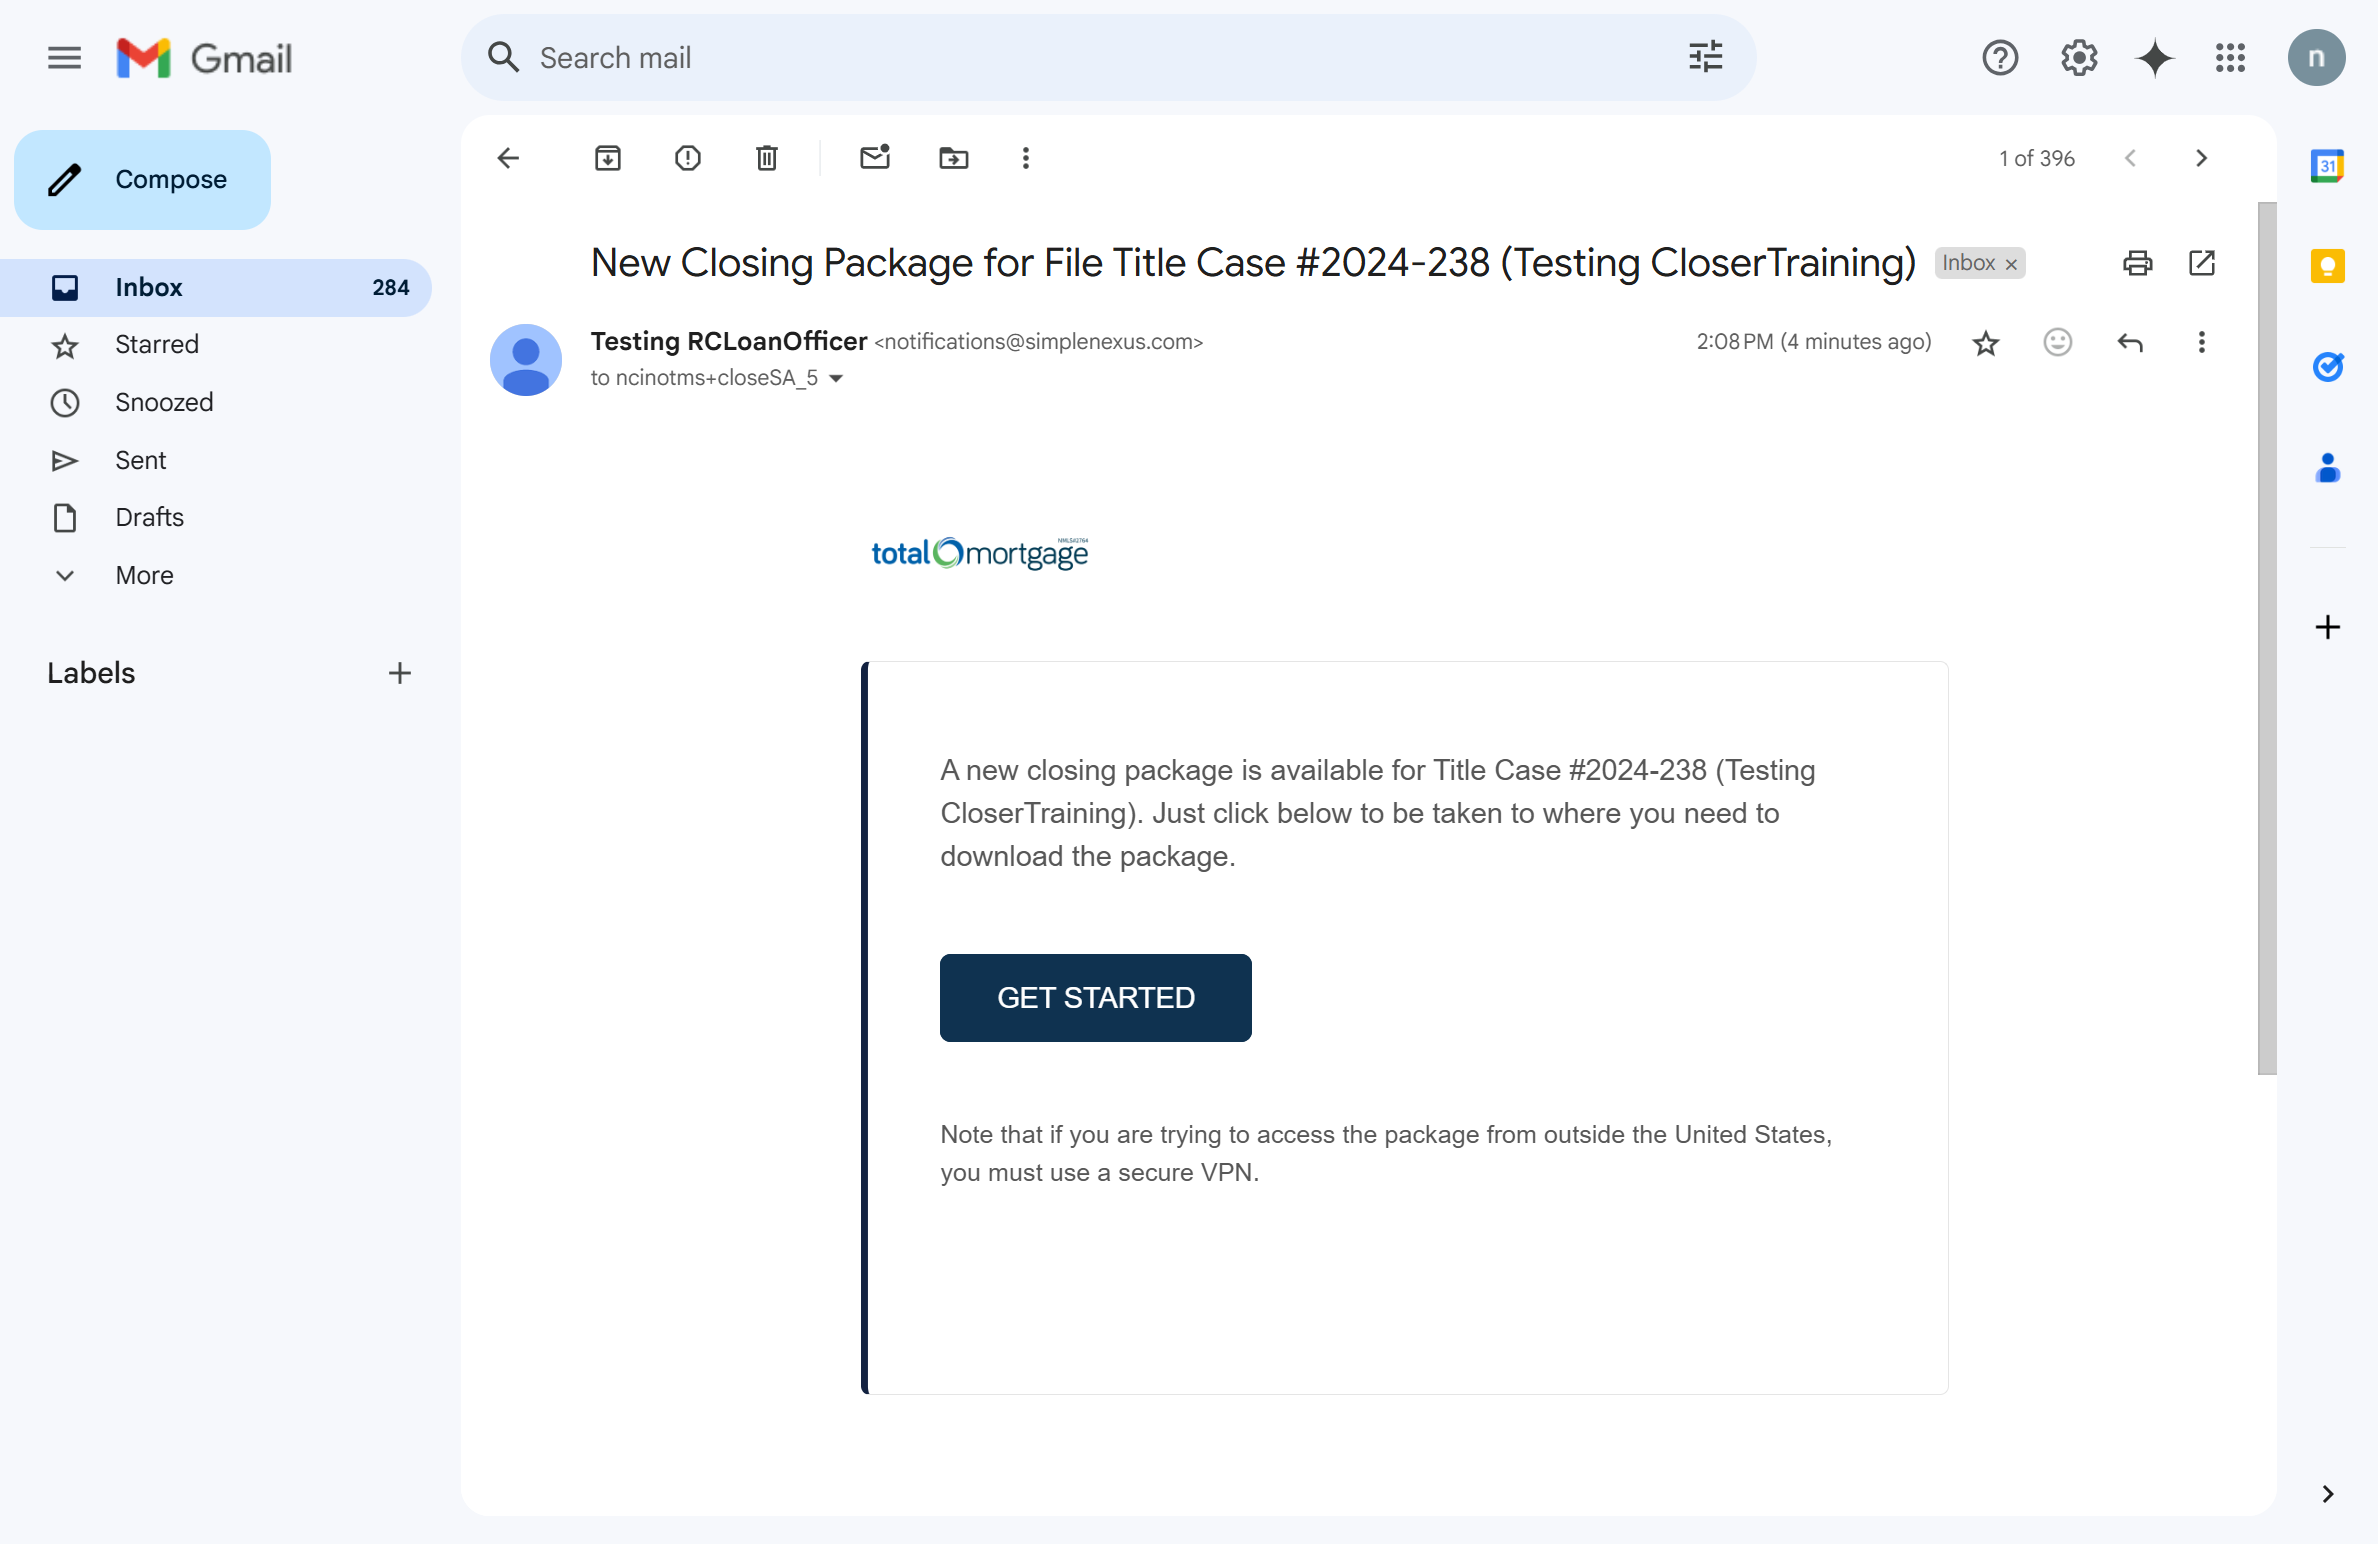Show recipient details dropdown arrow
2378x1544 pixels.
click(836, 378)
